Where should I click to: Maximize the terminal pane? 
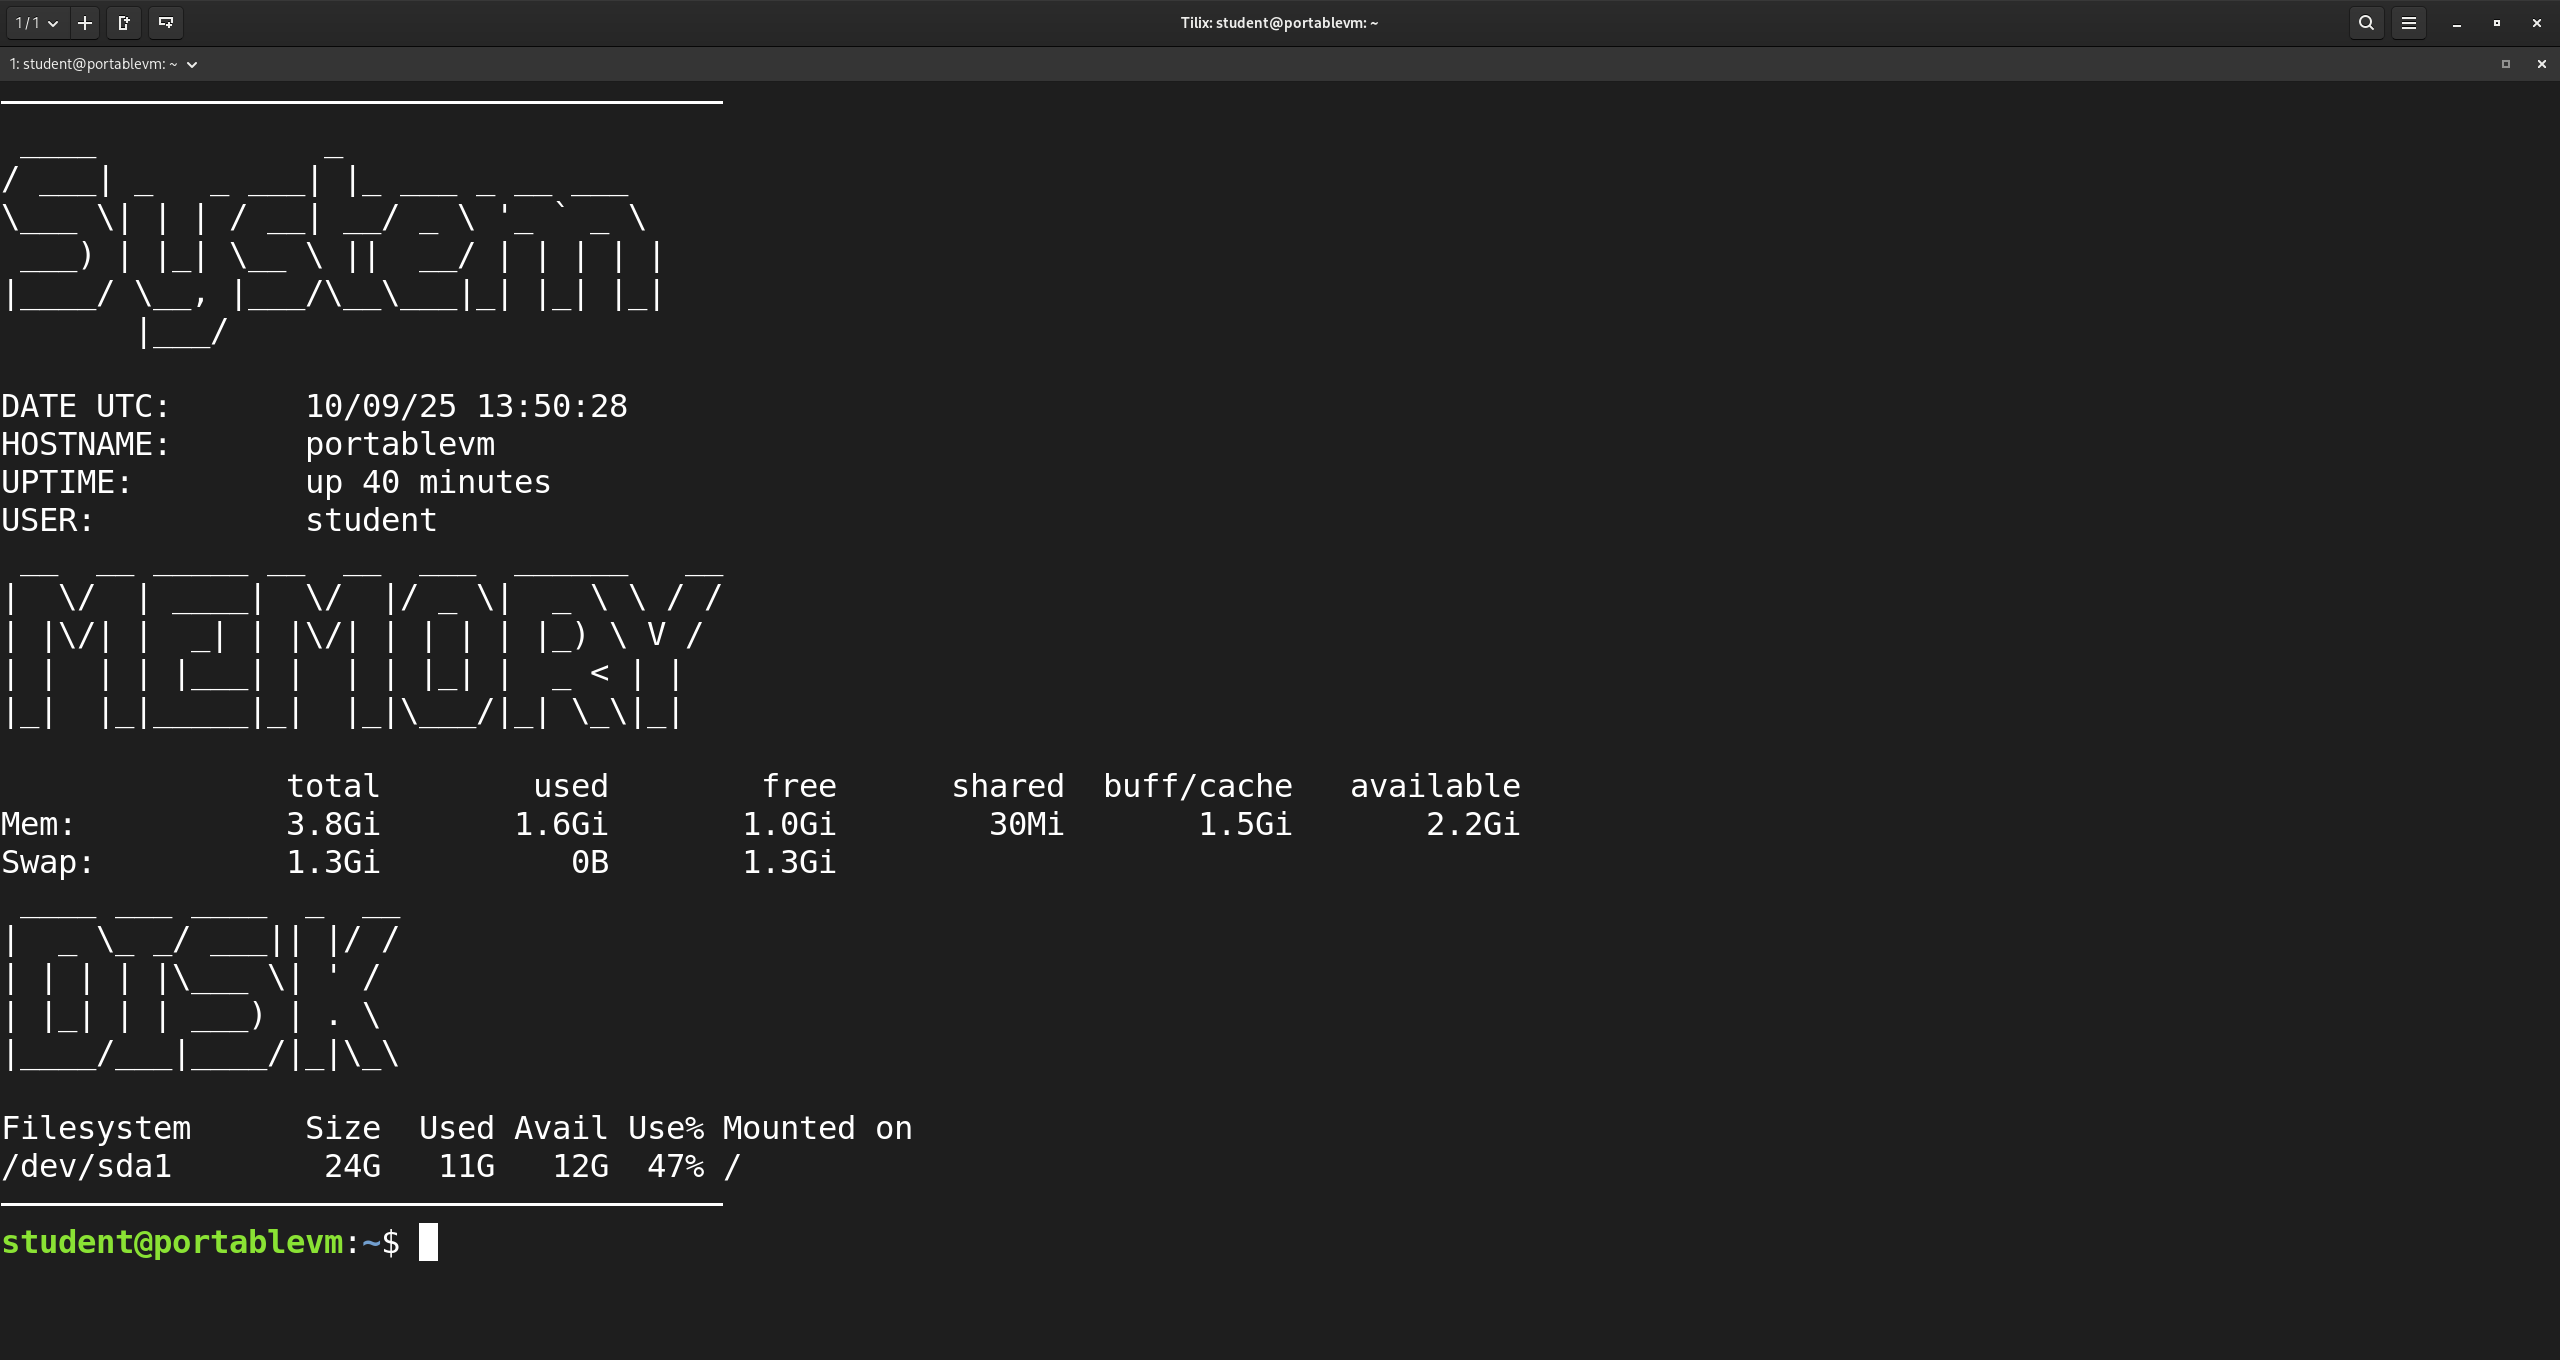pos(2506,64)
